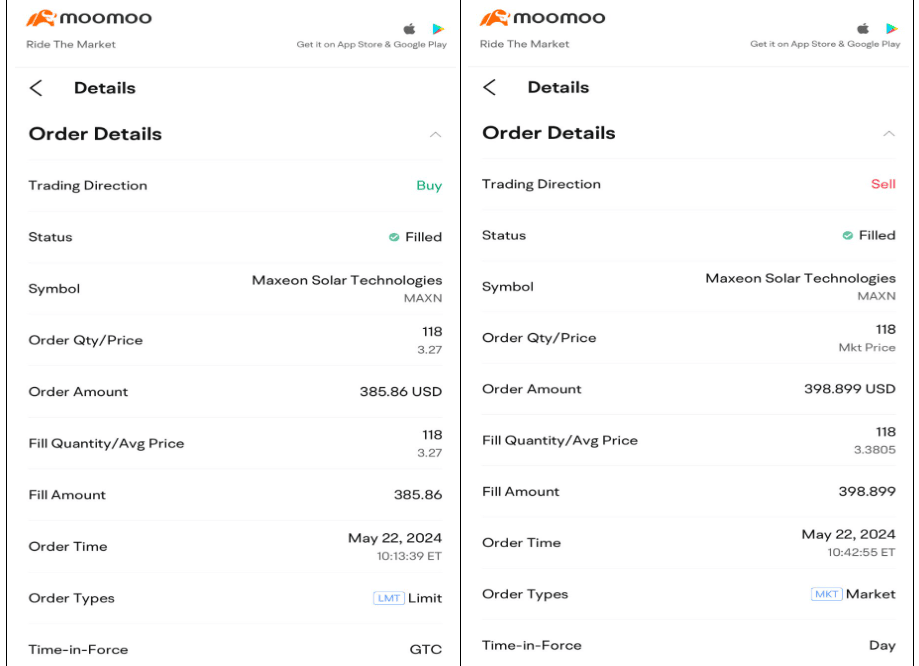Click the LMT badge beside Limit order type

(389, 598)
